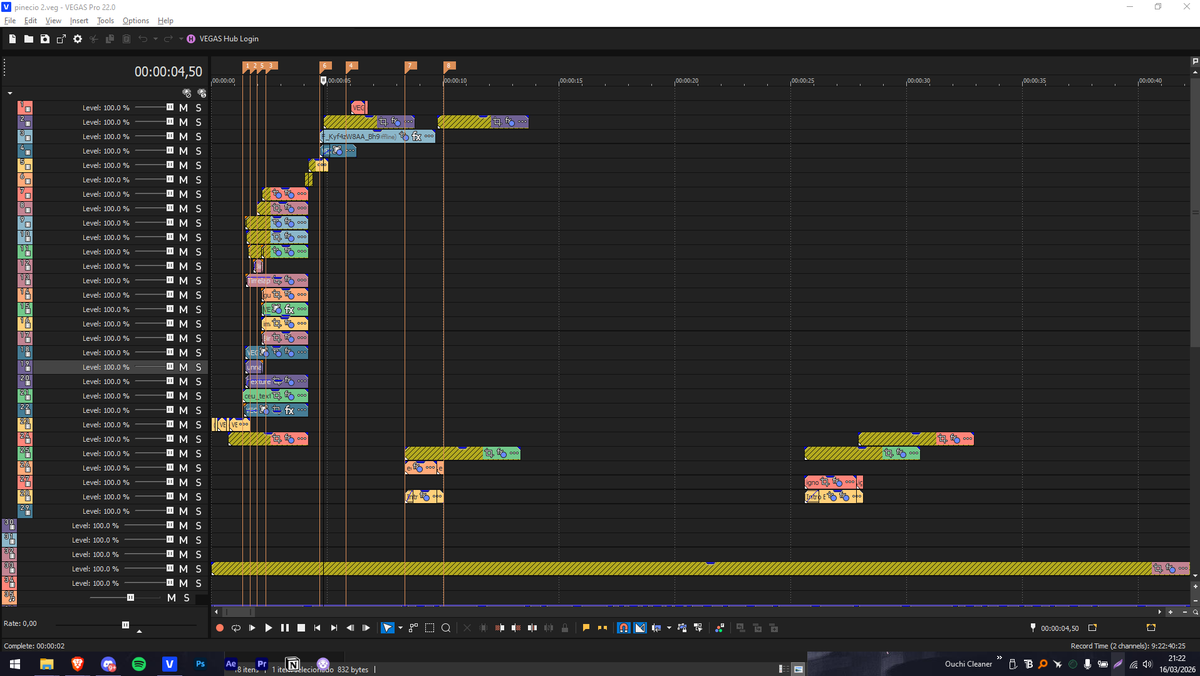Click the Undo arrow in the toolbar
This screenshot has width=1200, height=676.
(142, 39)
